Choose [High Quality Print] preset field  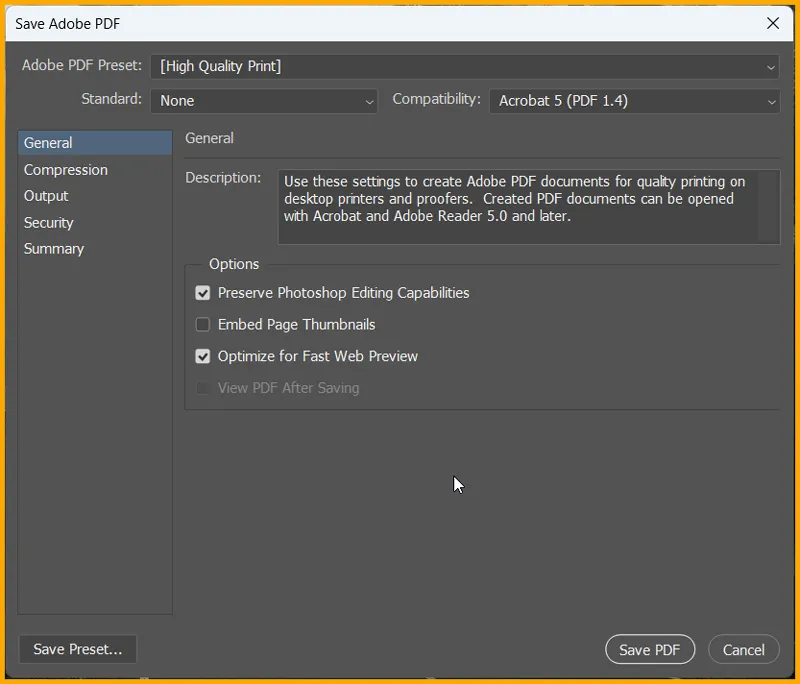tap(464, 66)
